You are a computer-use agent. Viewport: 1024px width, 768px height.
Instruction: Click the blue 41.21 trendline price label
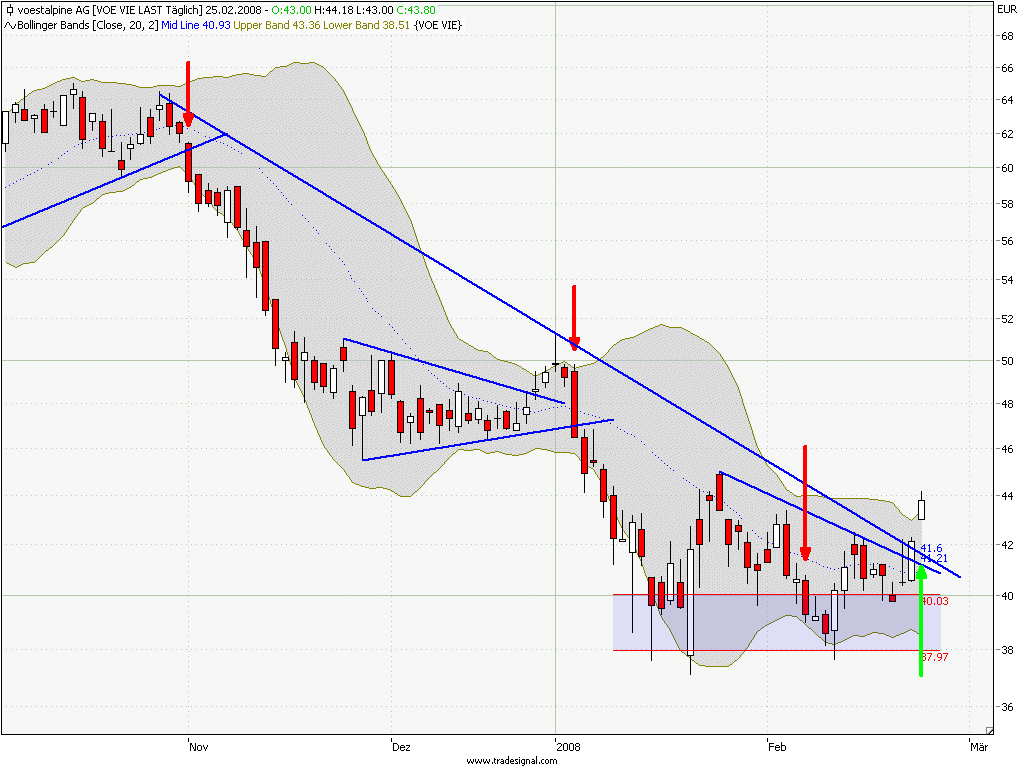click(x=935, y=558)
